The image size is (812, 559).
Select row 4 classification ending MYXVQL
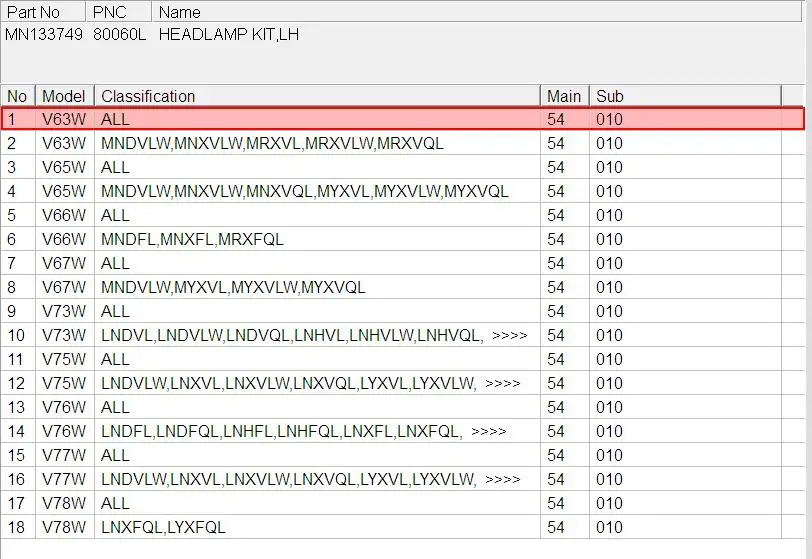[x=304, y=192]
